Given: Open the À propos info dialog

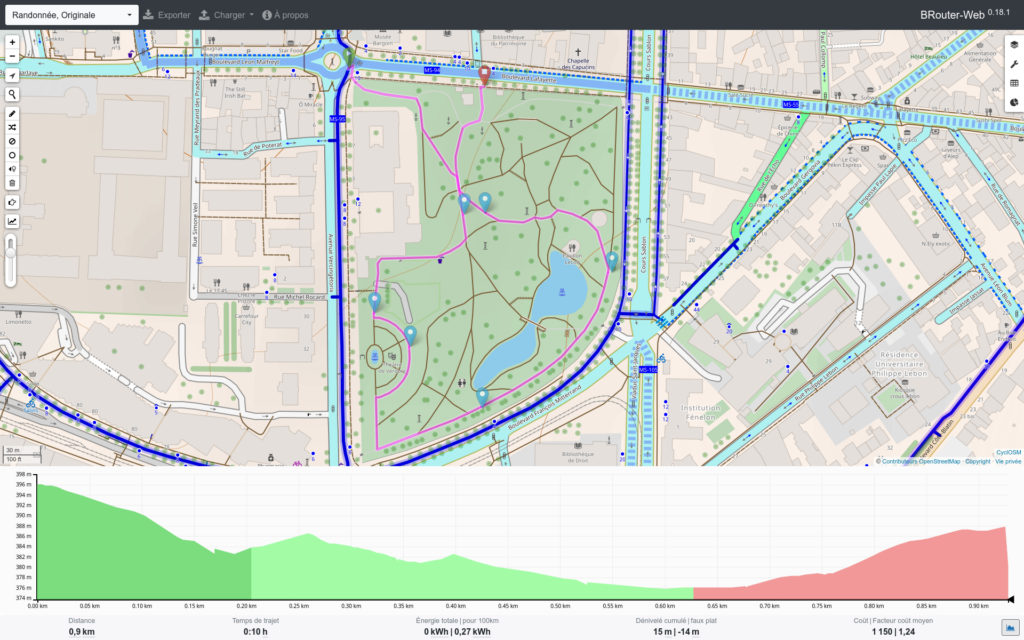Looking at the screenshot, I should 285,15.
